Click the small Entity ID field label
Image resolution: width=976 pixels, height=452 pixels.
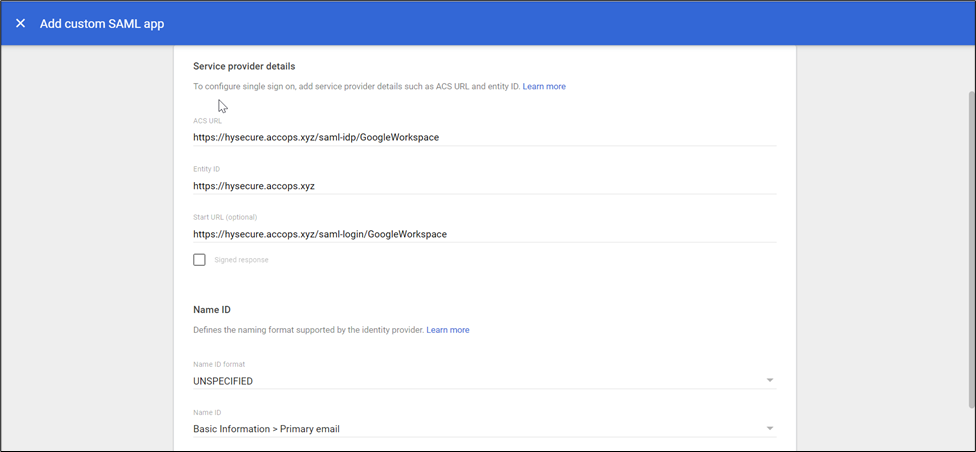[x=206, y=169]
